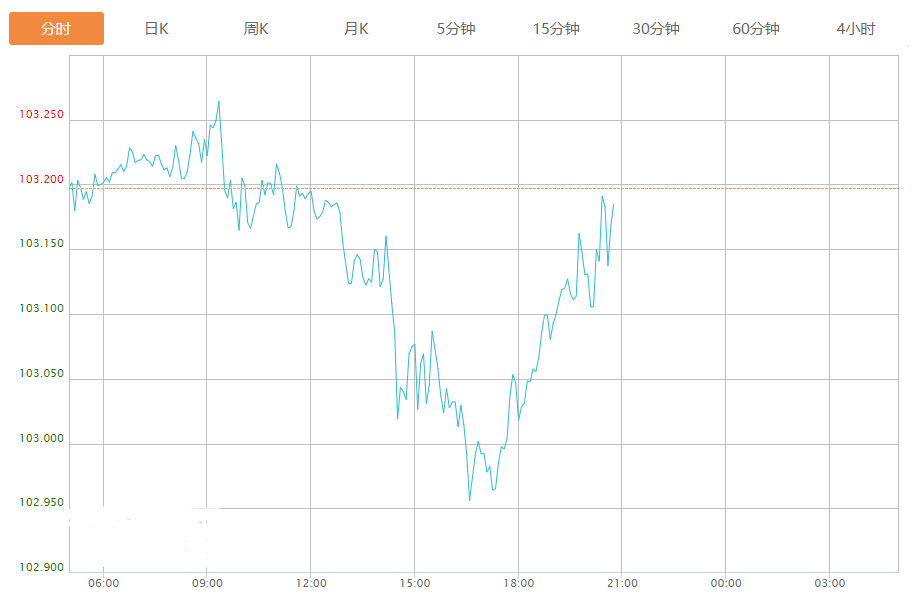The image size is (913, 595).
Task: Click the red 103.250 axis label
Action: (x=41, y=115)
